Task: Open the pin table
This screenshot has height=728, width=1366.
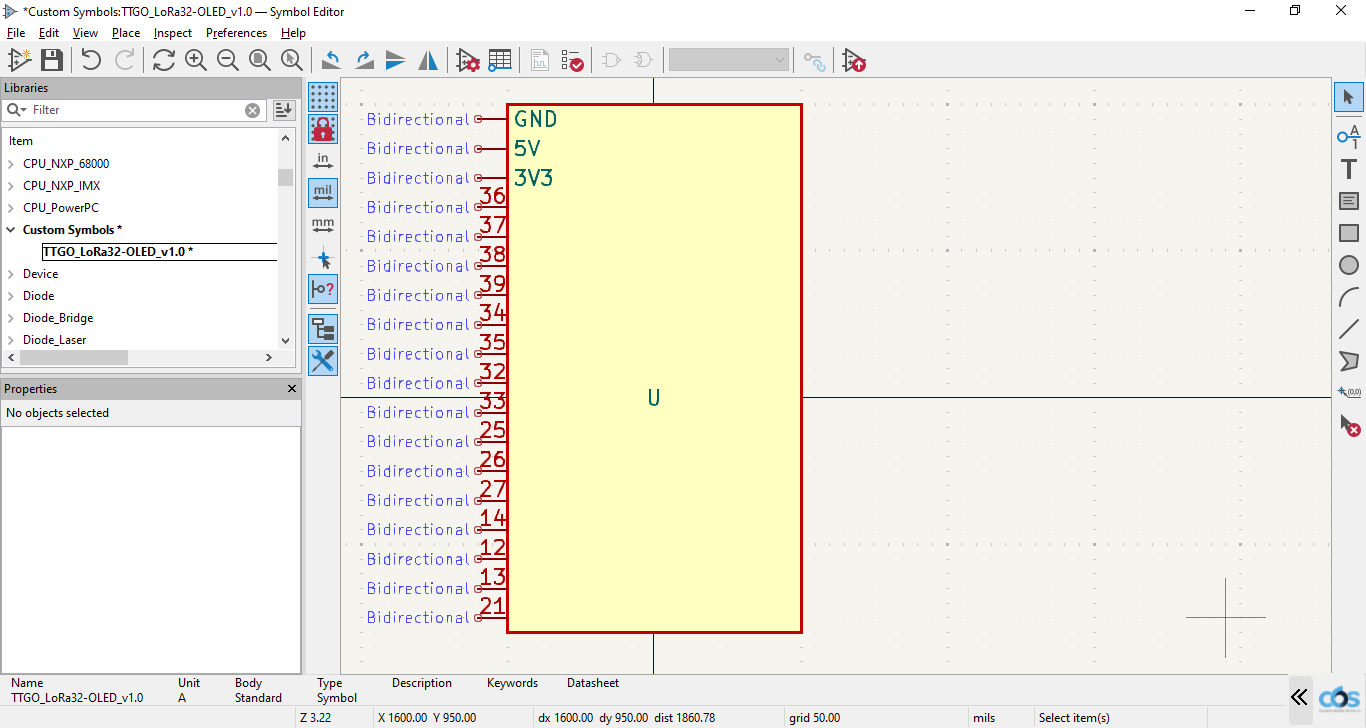Action: (499, 60)
